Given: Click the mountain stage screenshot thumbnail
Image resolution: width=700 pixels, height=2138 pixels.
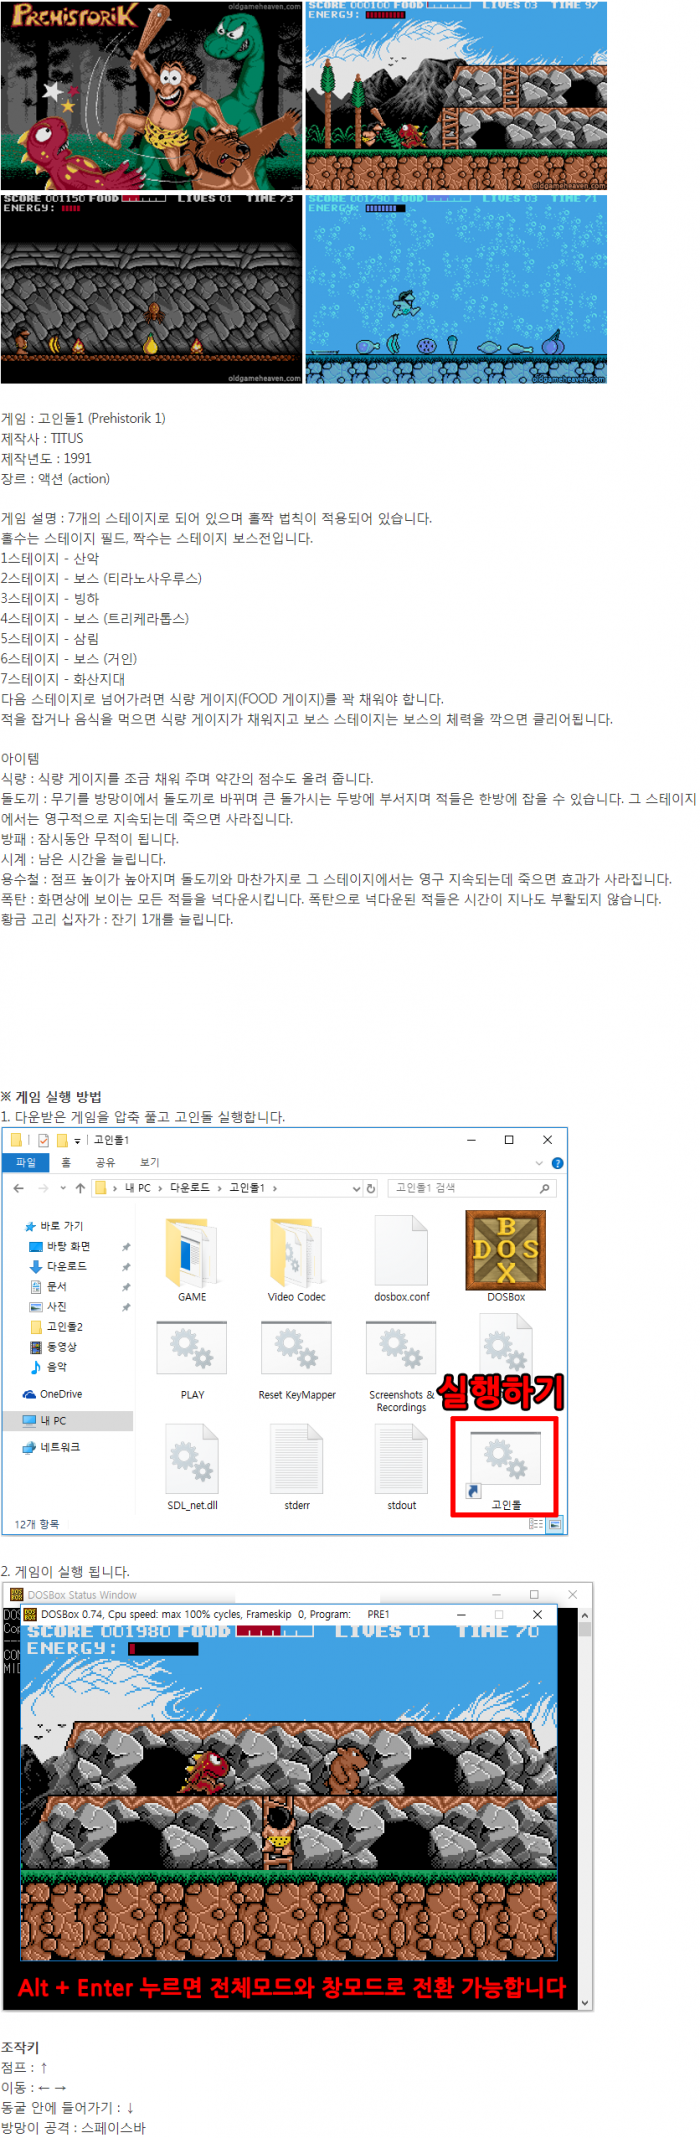Looking at the screenshot, I should [456, 95].
